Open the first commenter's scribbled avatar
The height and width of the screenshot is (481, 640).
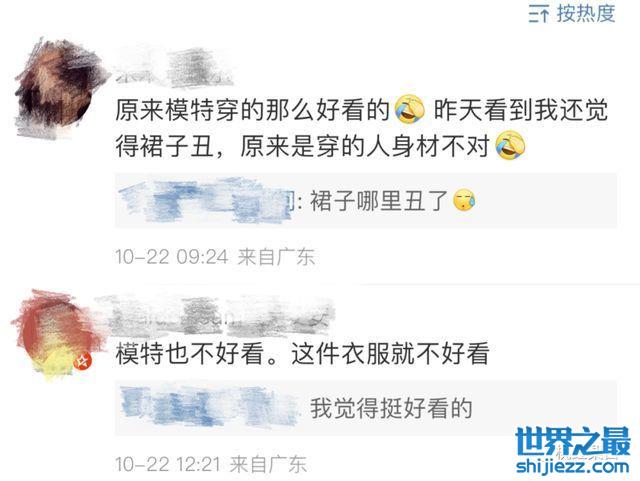pyautogui.click(x=58, y=88)
